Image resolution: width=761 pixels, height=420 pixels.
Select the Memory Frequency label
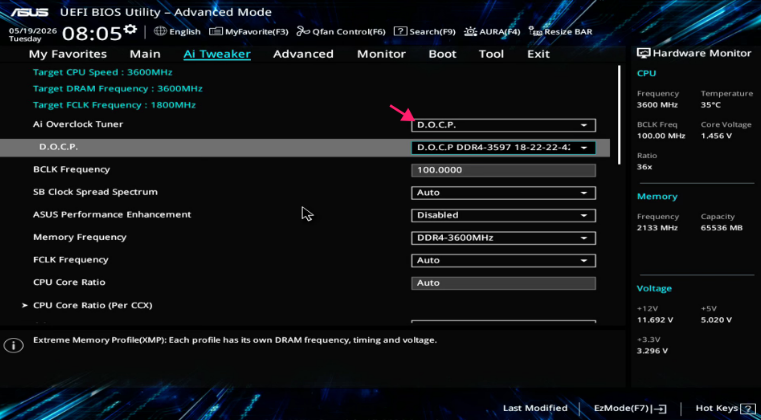(80, 237)
